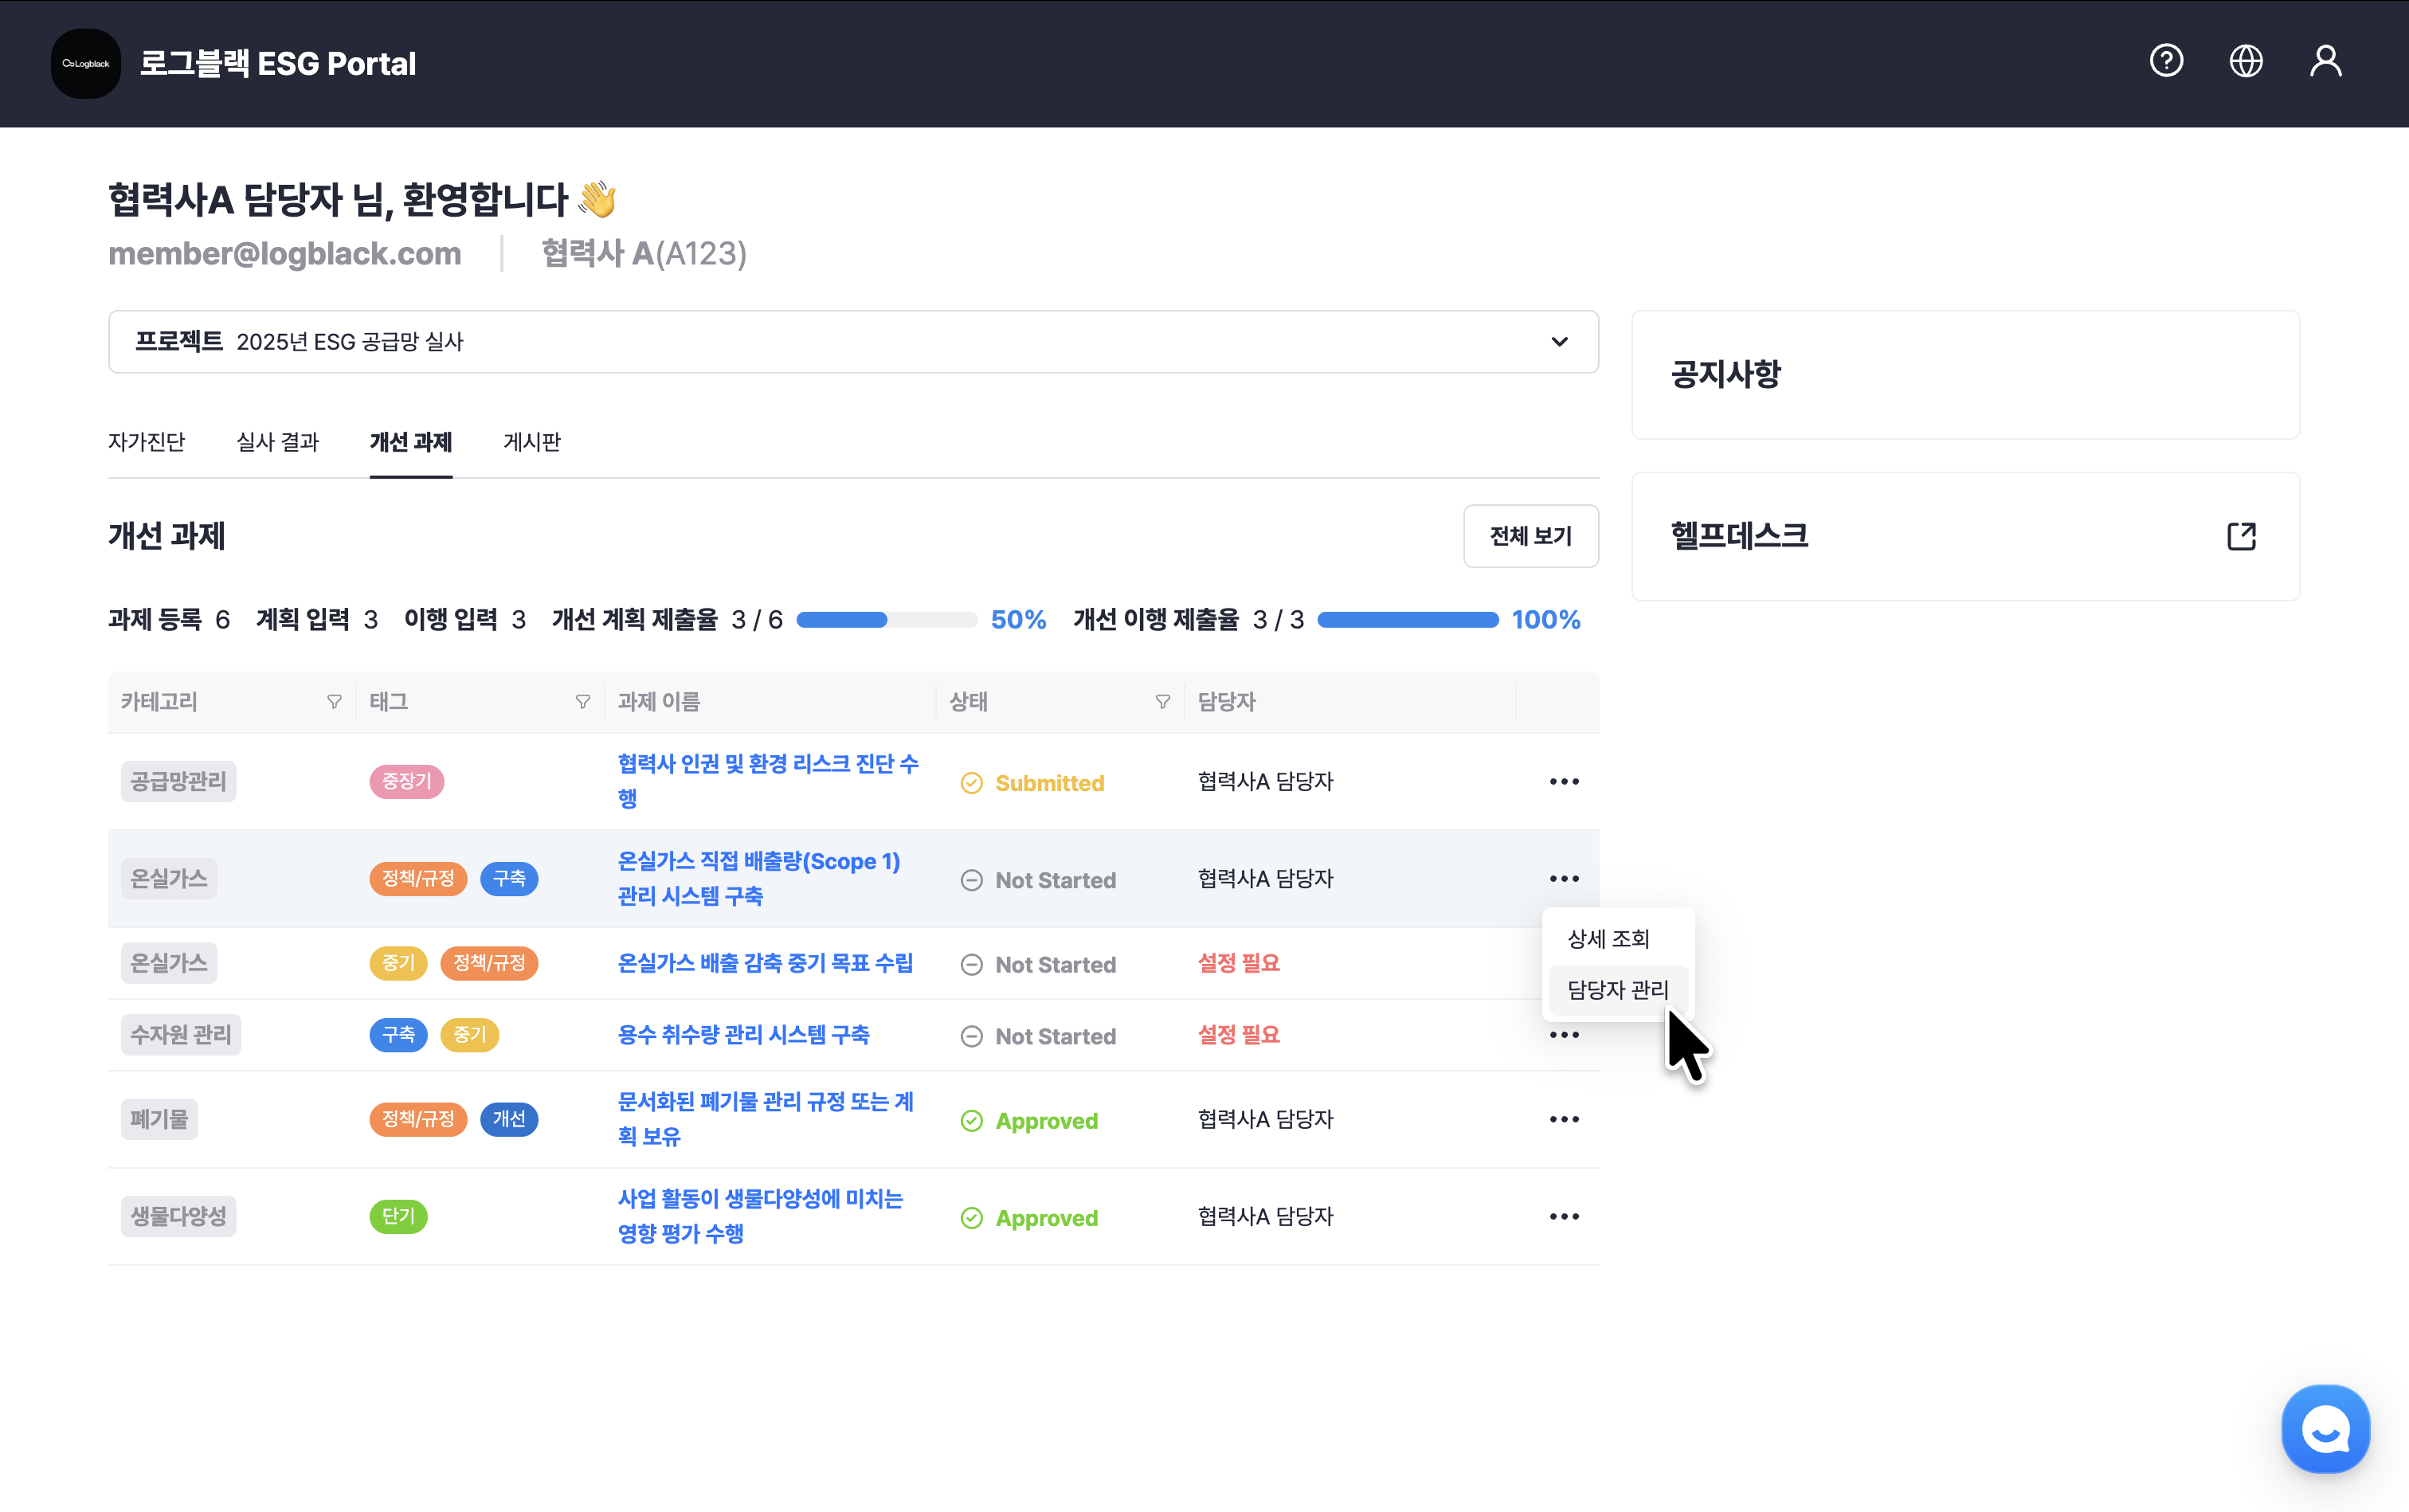Open 온실가스 배출 감축 중기 목표 수립 link
2409x1512 pixels.
tap(765, 963)
